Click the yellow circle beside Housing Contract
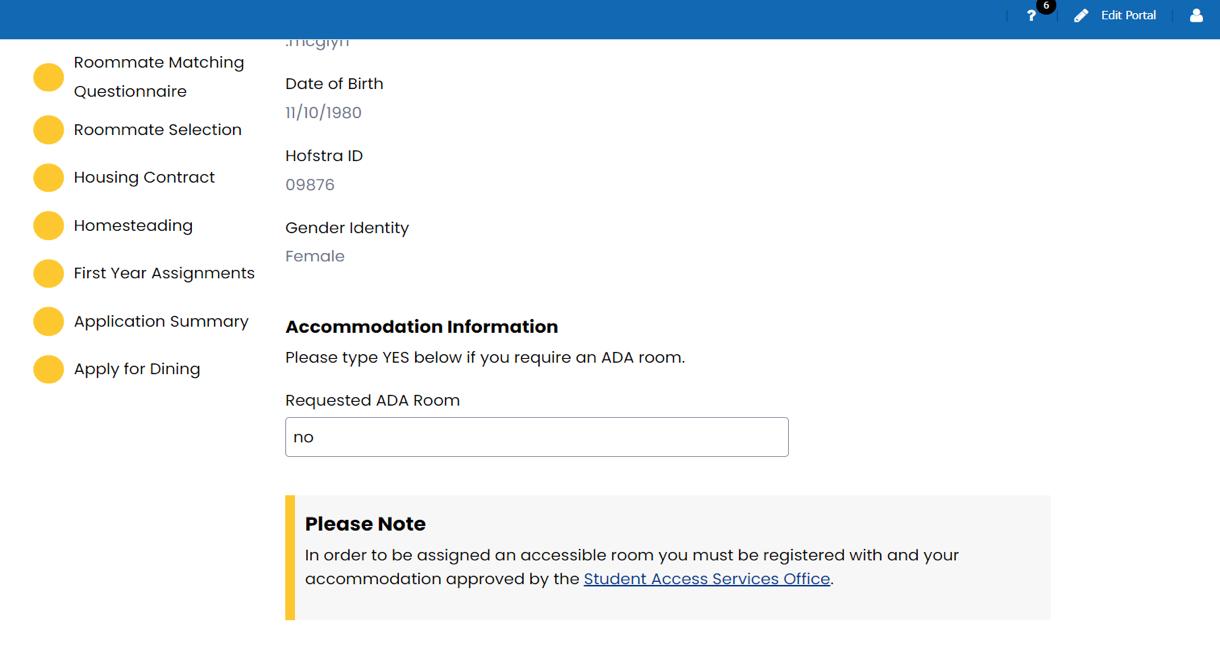This screenshot has width=1220, height=651. (x=48, y=178)
